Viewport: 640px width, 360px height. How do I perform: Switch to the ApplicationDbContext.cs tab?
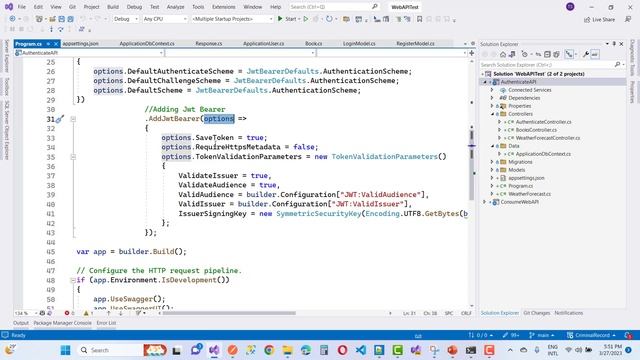(147, 44)
